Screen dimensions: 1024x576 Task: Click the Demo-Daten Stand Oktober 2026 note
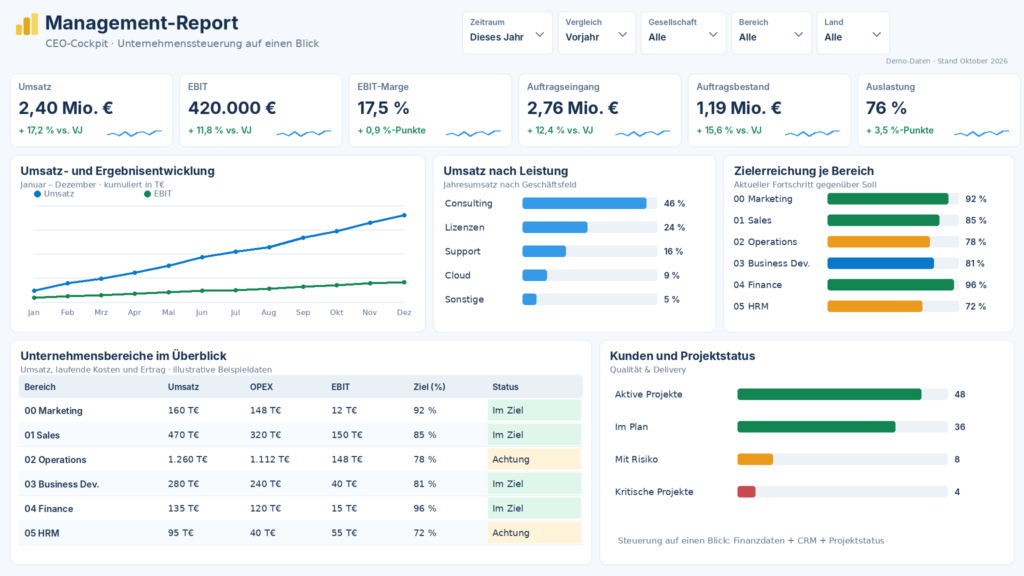coord(947,61)
